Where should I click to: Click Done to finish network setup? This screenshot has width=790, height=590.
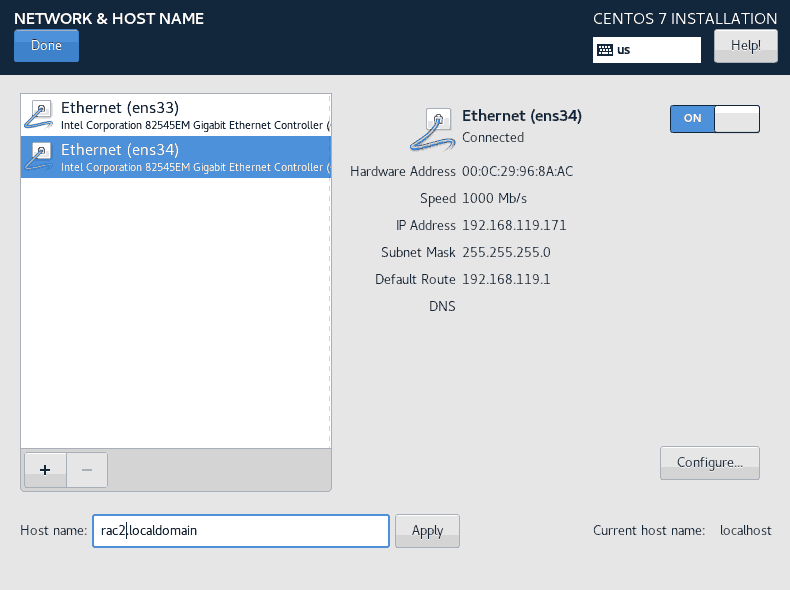(x=46, y=46)
